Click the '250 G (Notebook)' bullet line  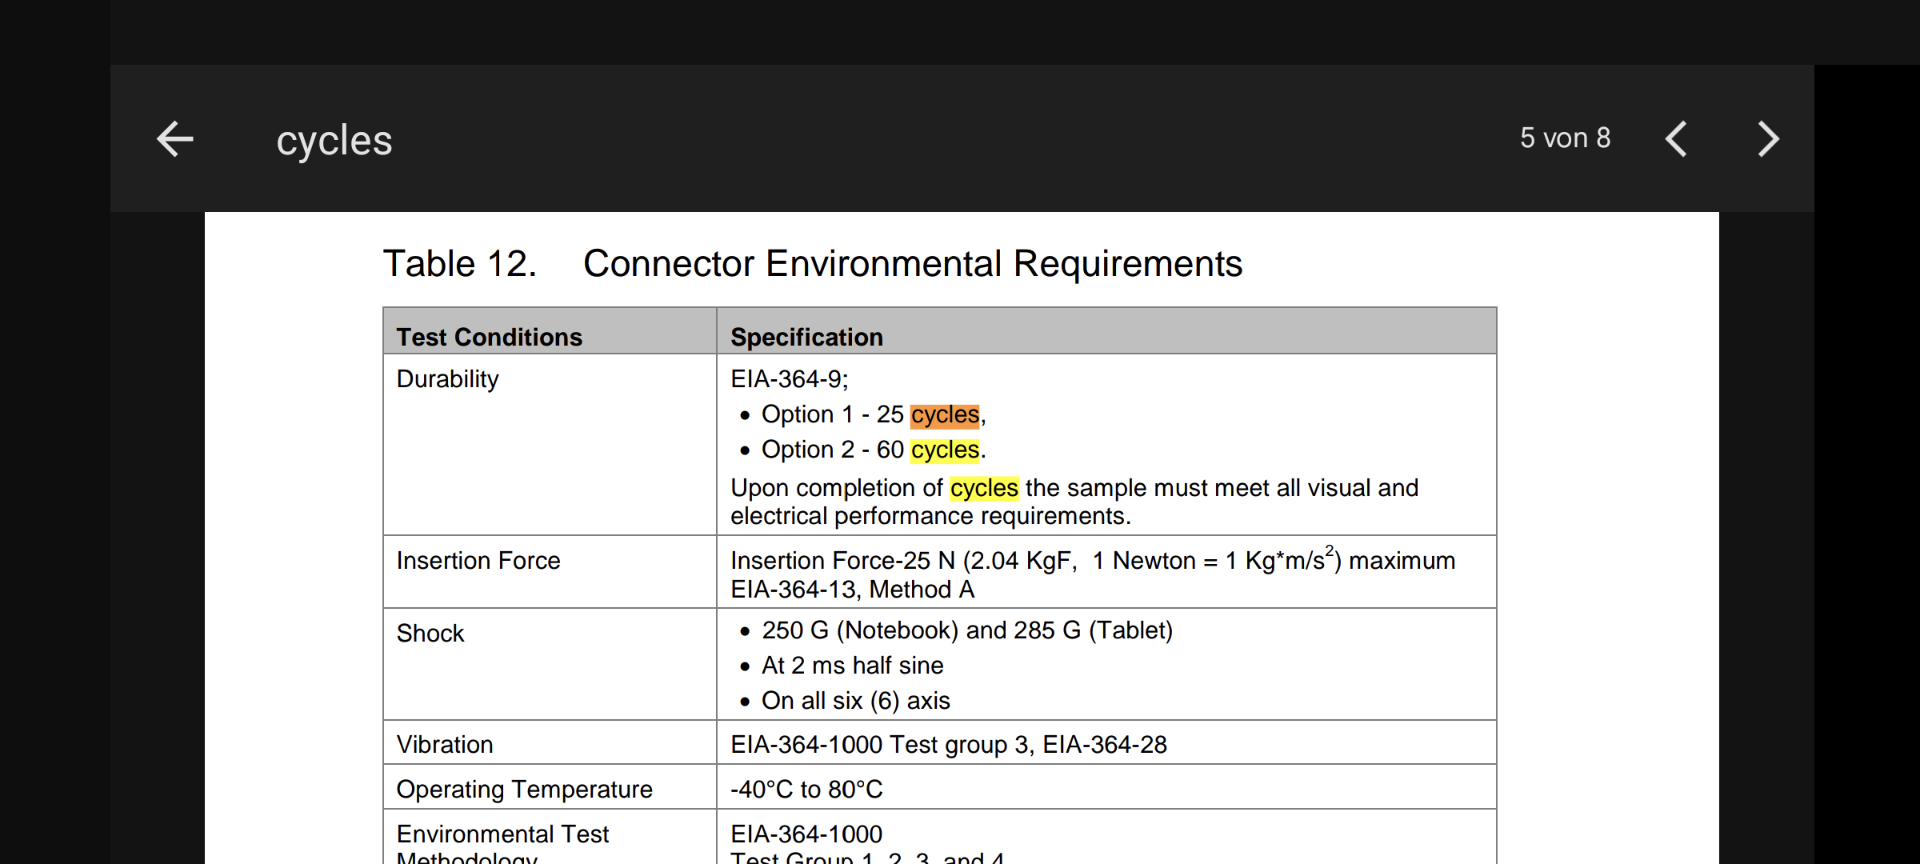(966, 630)
